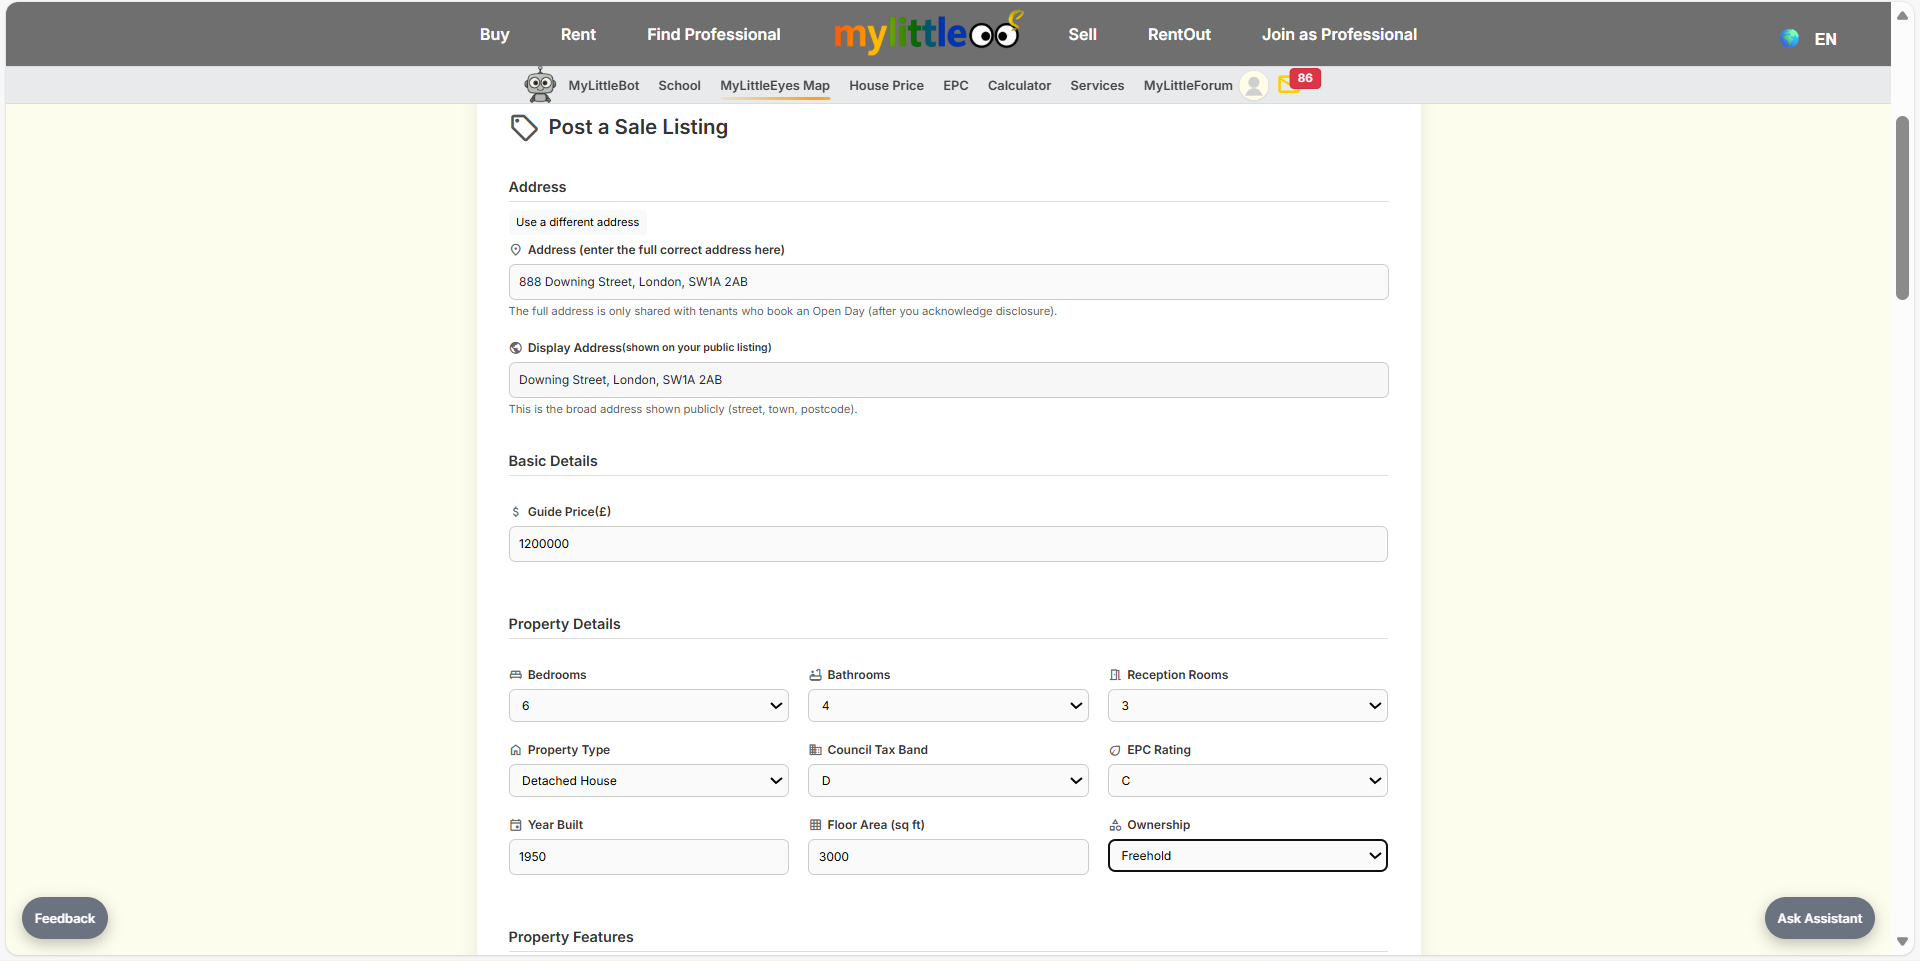Click the MyLittleBot robot icon
Image resolution: width=1920 pixels, height=961 pixels.
(x=540, y=85)
